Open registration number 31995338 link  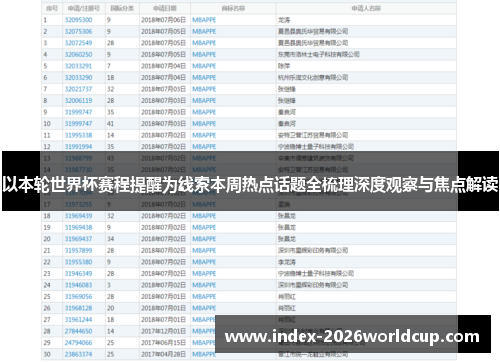click(78, 135)
